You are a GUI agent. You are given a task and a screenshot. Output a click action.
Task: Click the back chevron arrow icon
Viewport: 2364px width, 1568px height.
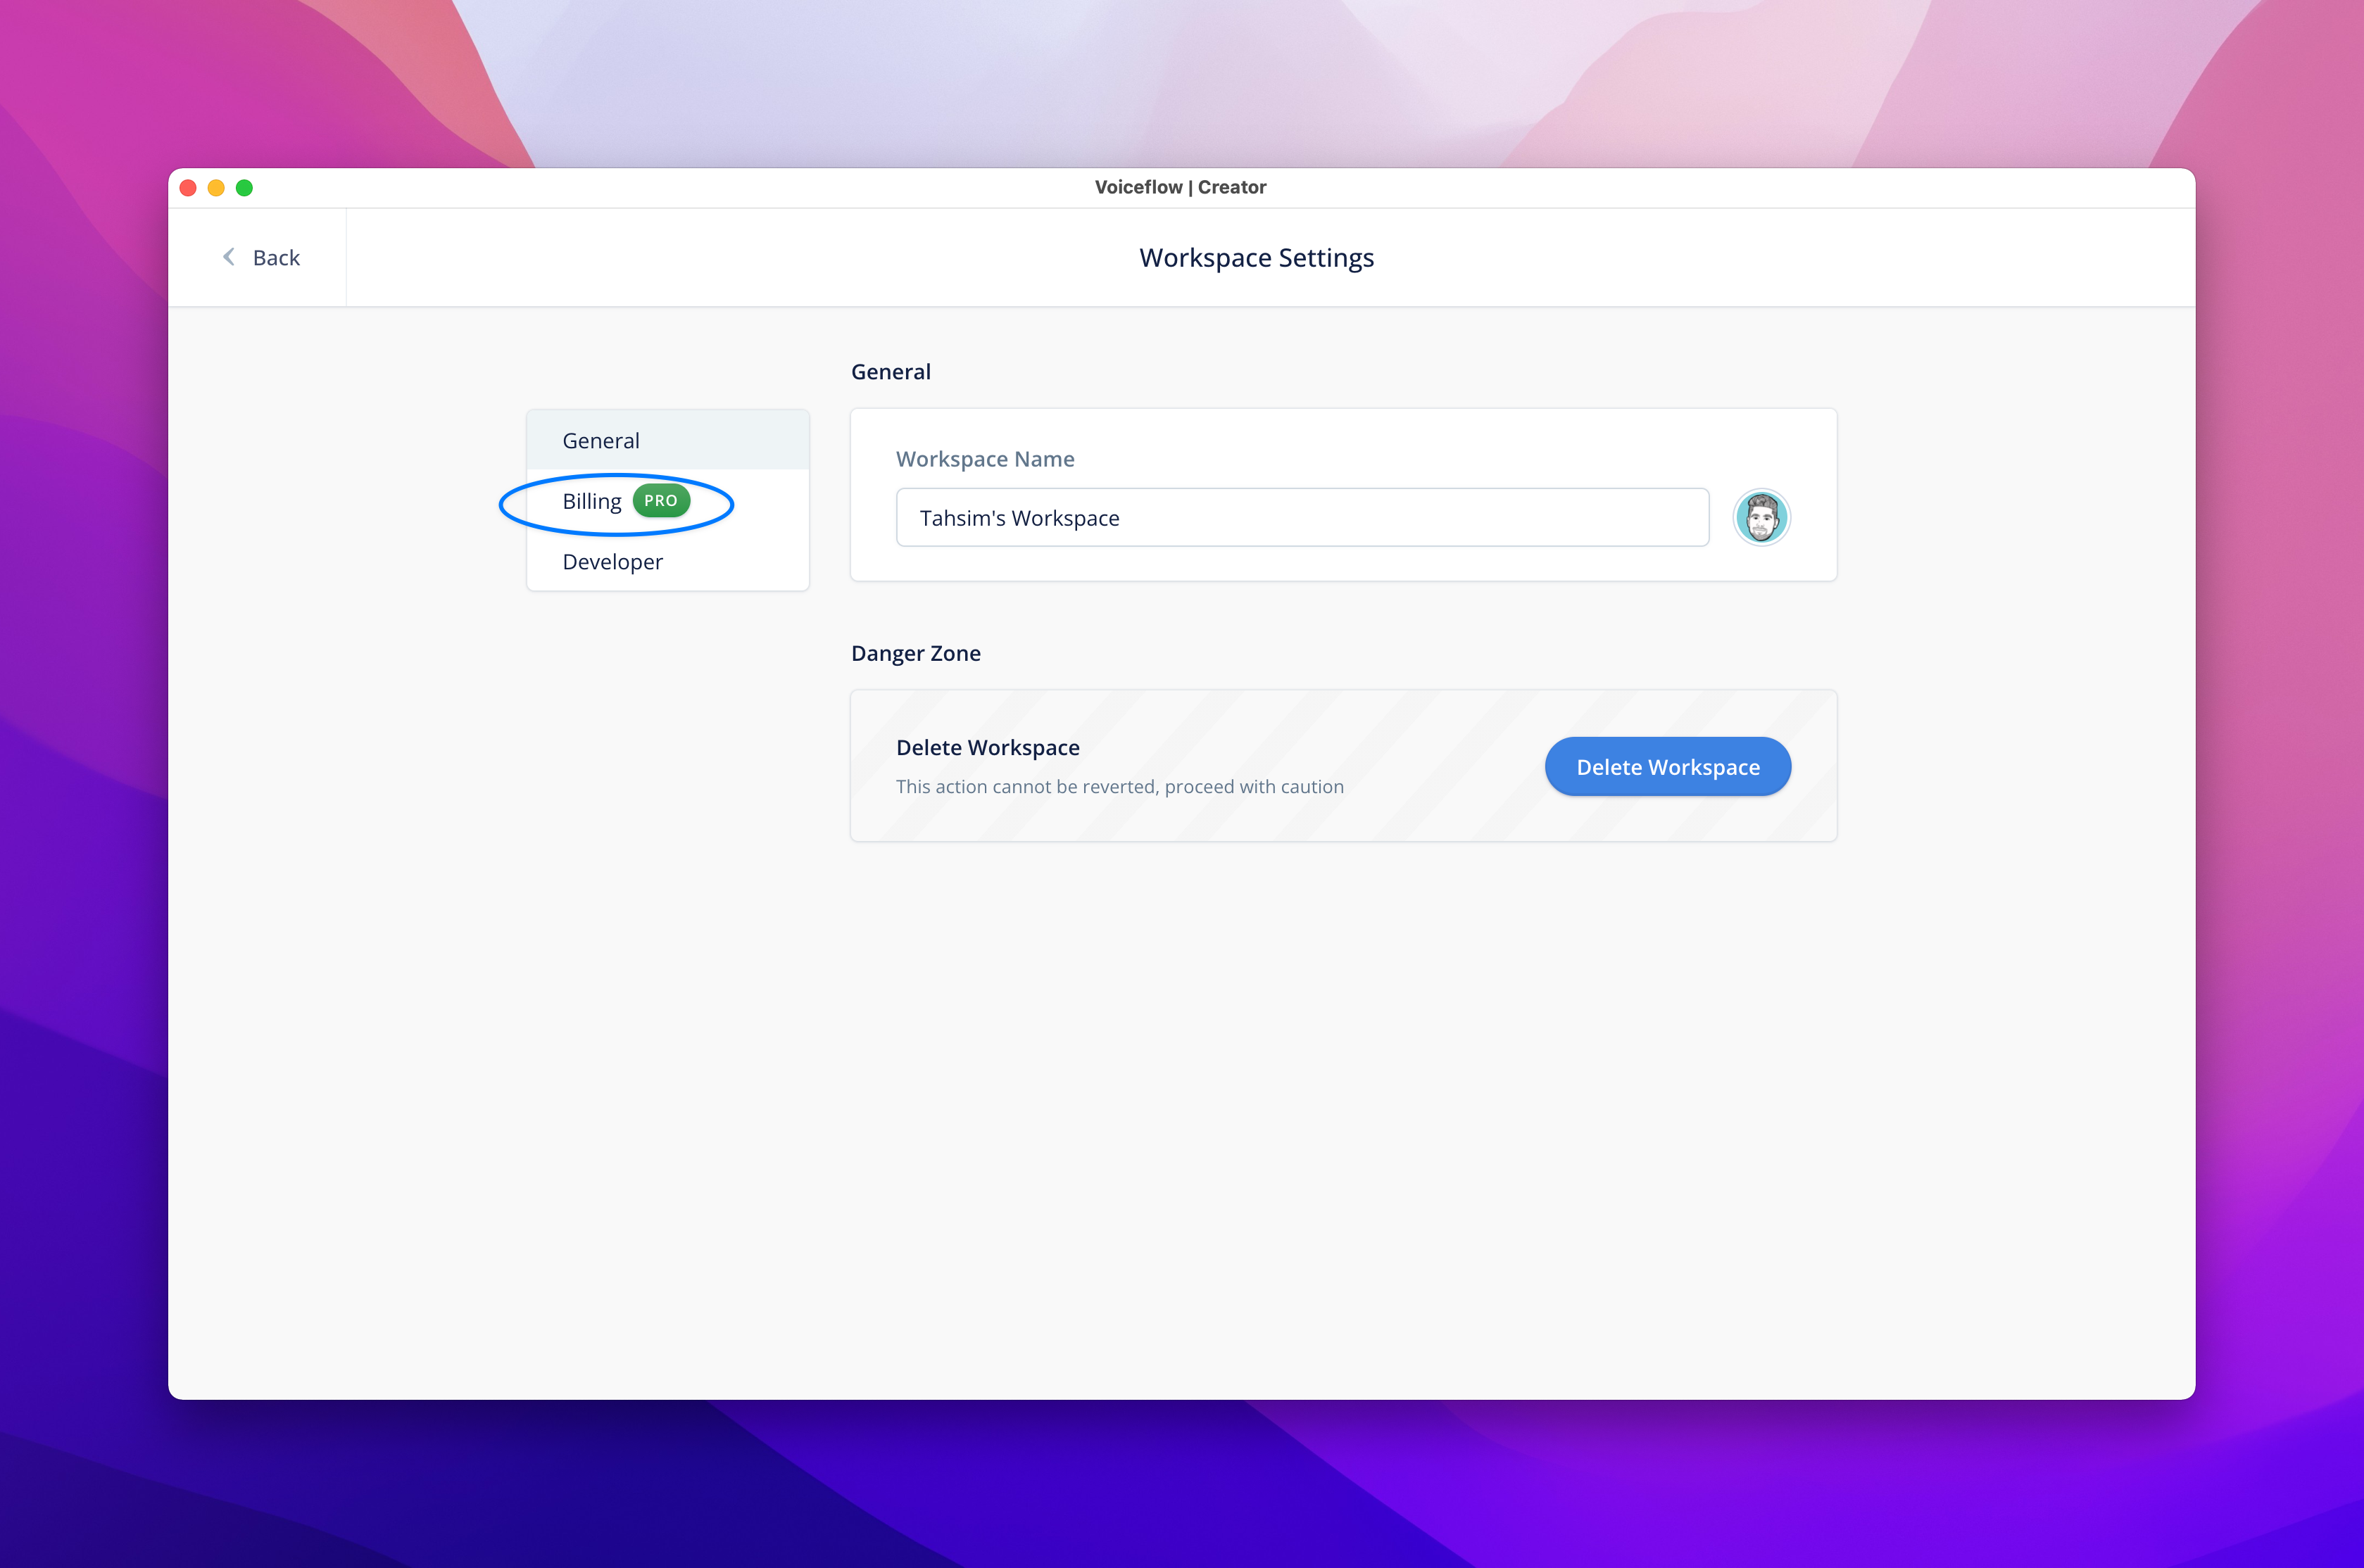(x=229, y=257)
